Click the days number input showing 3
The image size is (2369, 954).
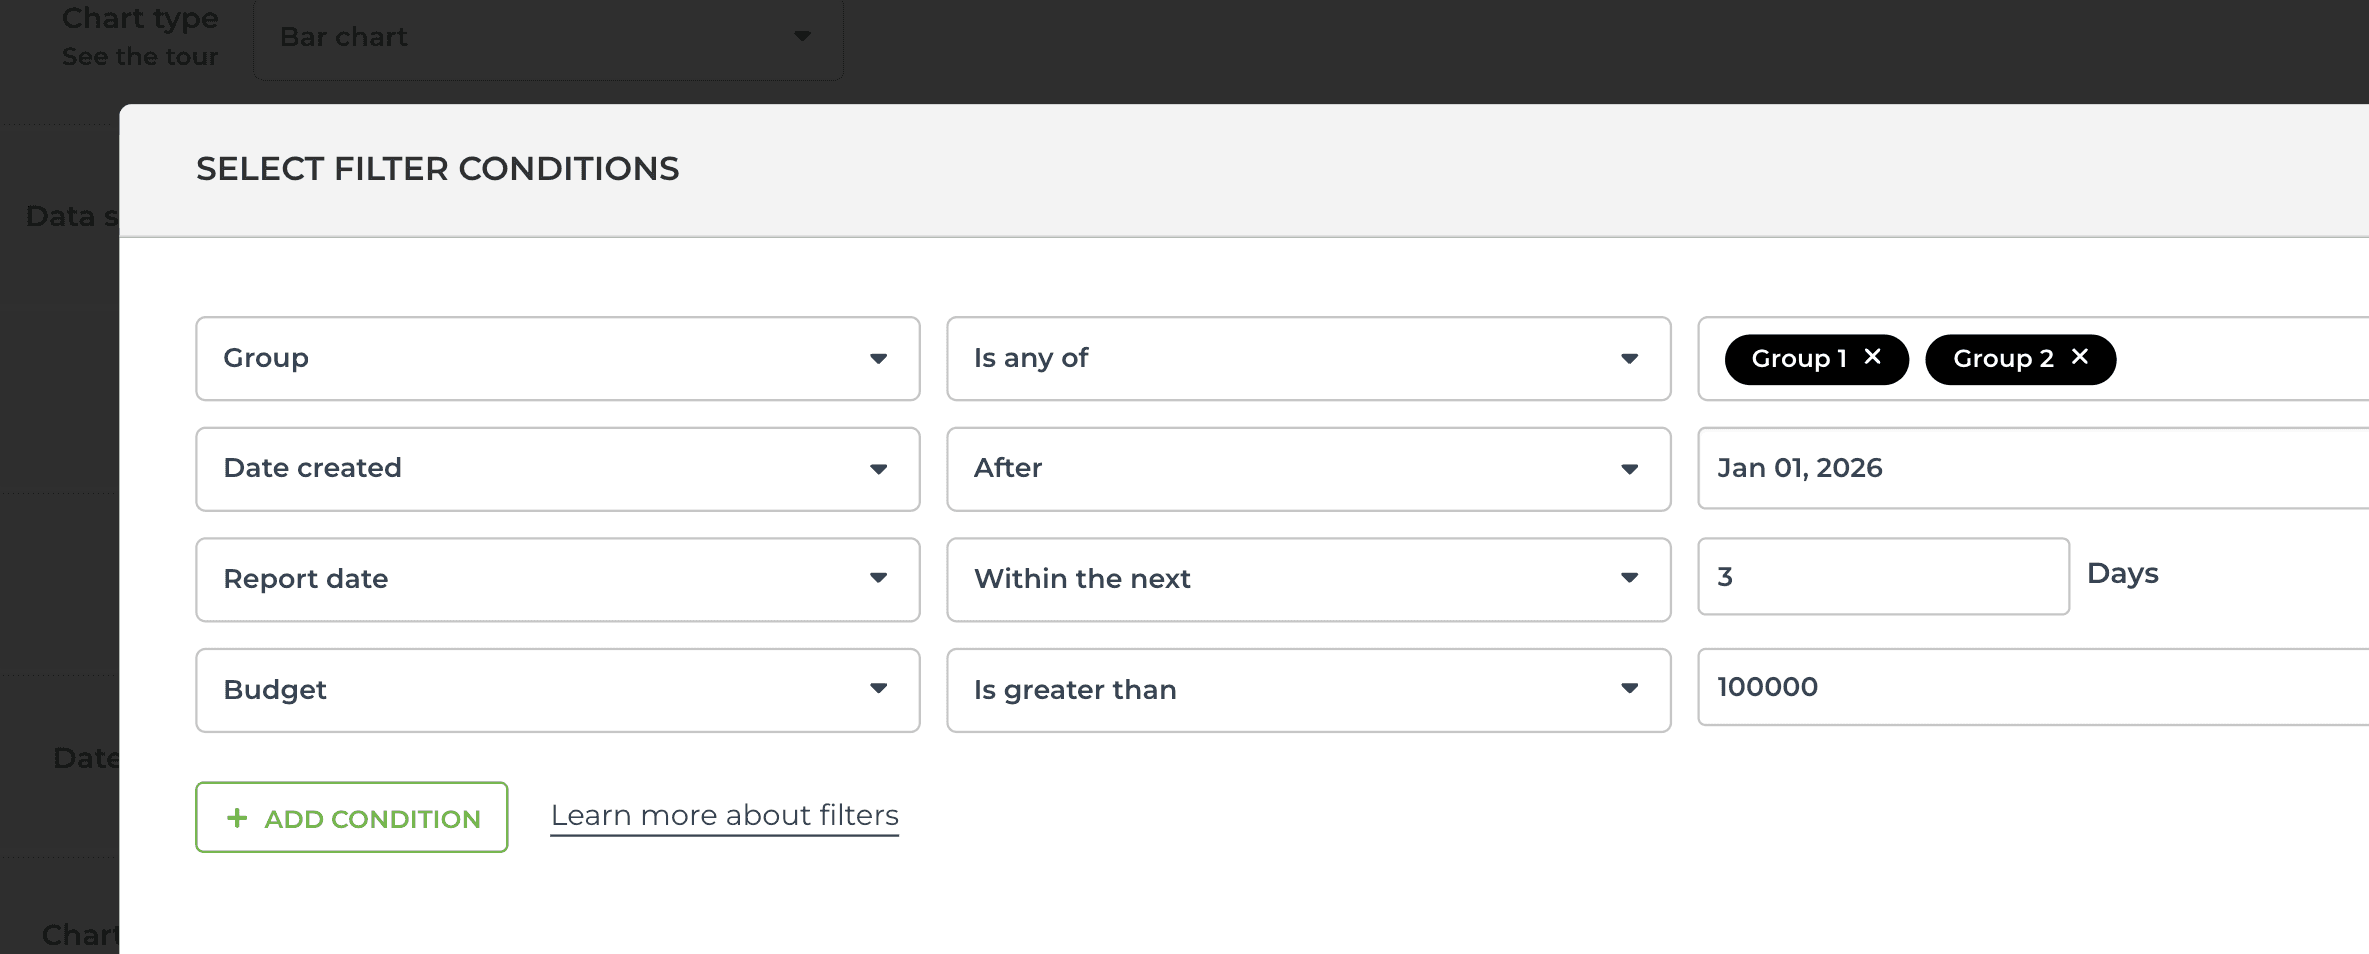point(1883,577)
